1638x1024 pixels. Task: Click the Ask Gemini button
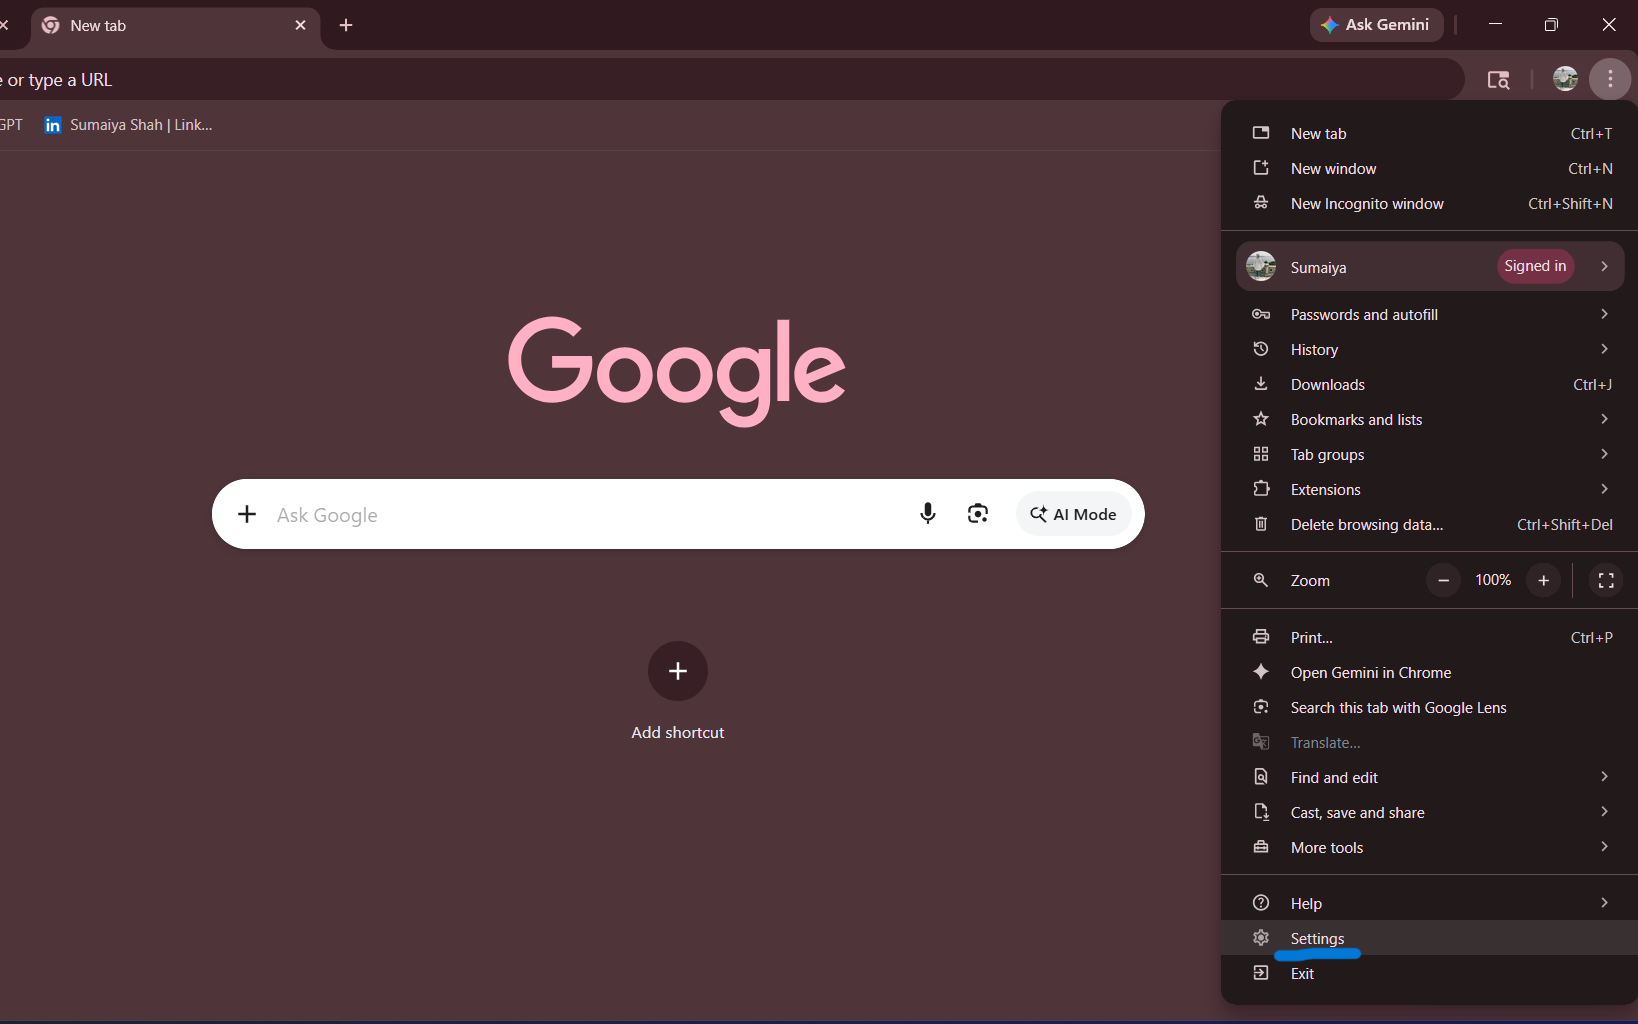[1376, 25]
